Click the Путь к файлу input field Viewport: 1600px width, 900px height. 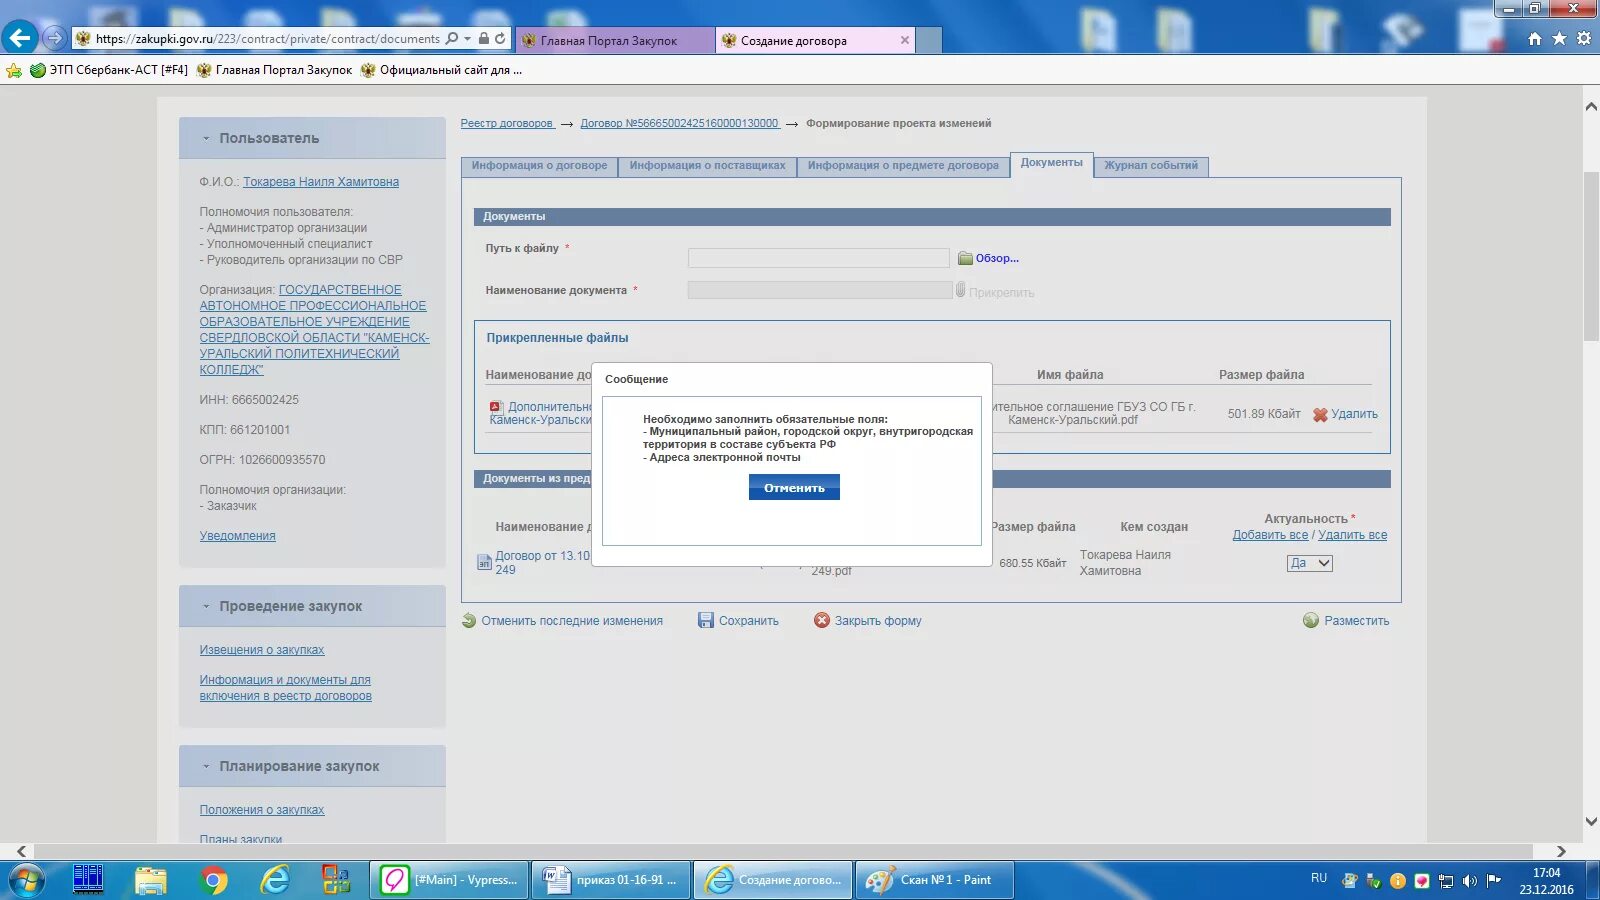pos(819,258)
